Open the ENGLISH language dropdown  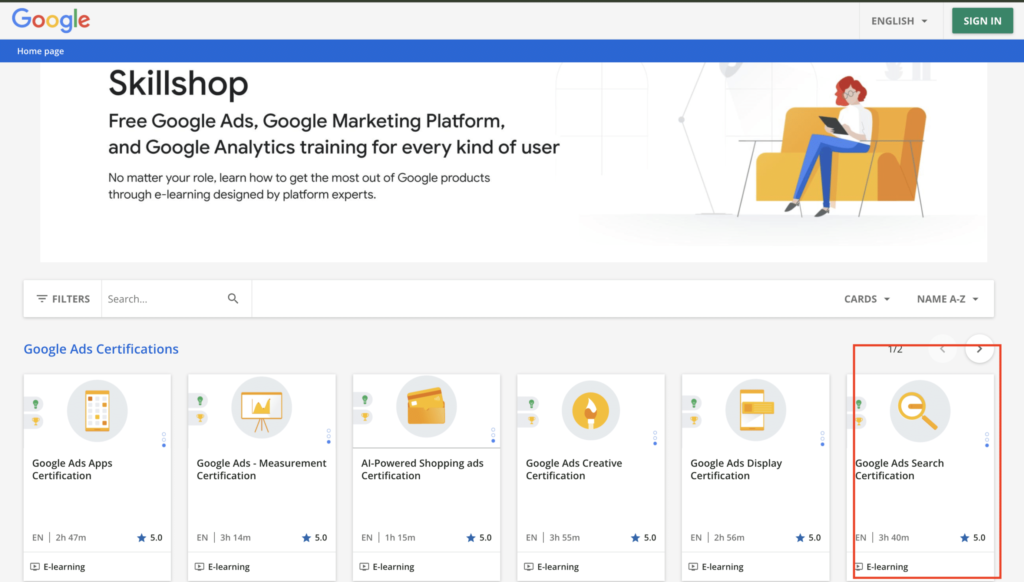pyautogui.click(x=899, y=21)
